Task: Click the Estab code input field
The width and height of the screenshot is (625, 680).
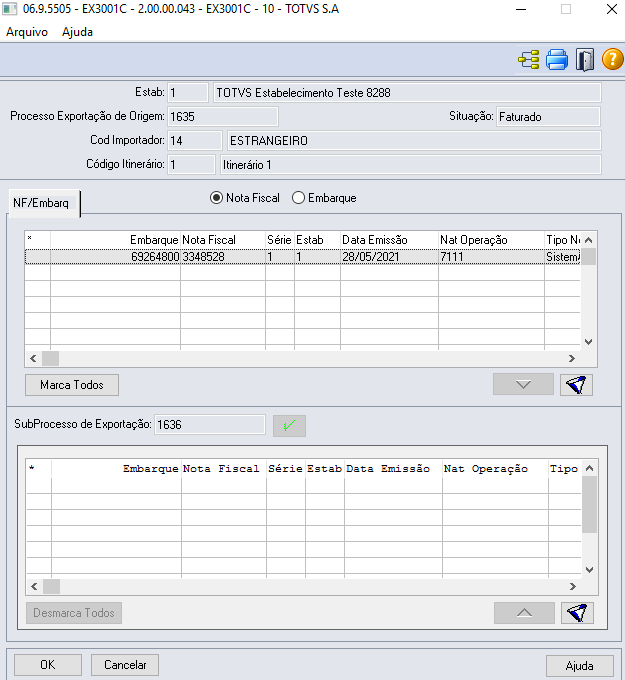Action: tap(188, 93)
